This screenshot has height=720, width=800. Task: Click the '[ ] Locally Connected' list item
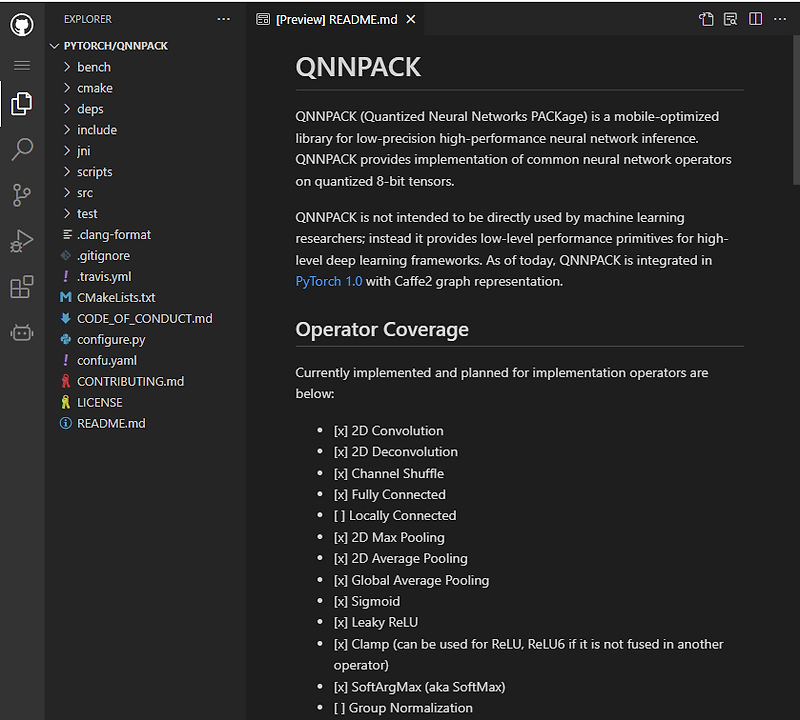[394, 515]
